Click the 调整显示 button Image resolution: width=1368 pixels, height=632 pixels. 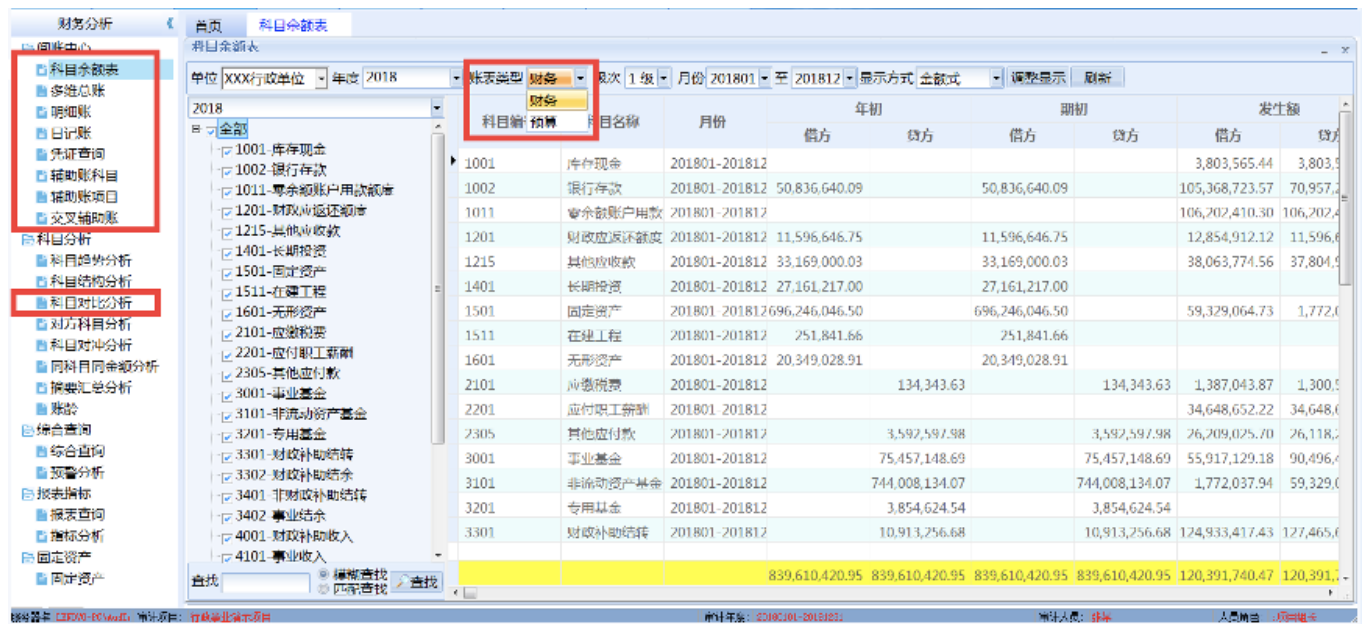coord(1037,78)
